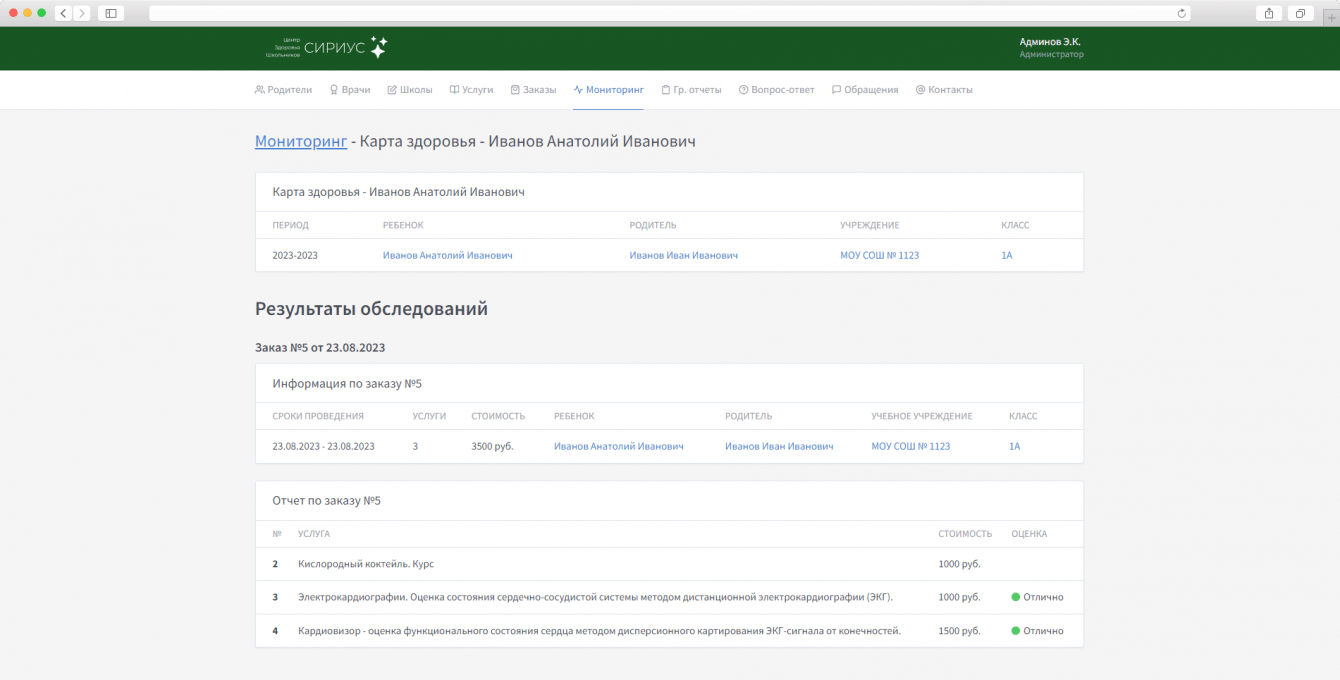
Task: Click the browser address bar
Action: (x=660, y=13)
